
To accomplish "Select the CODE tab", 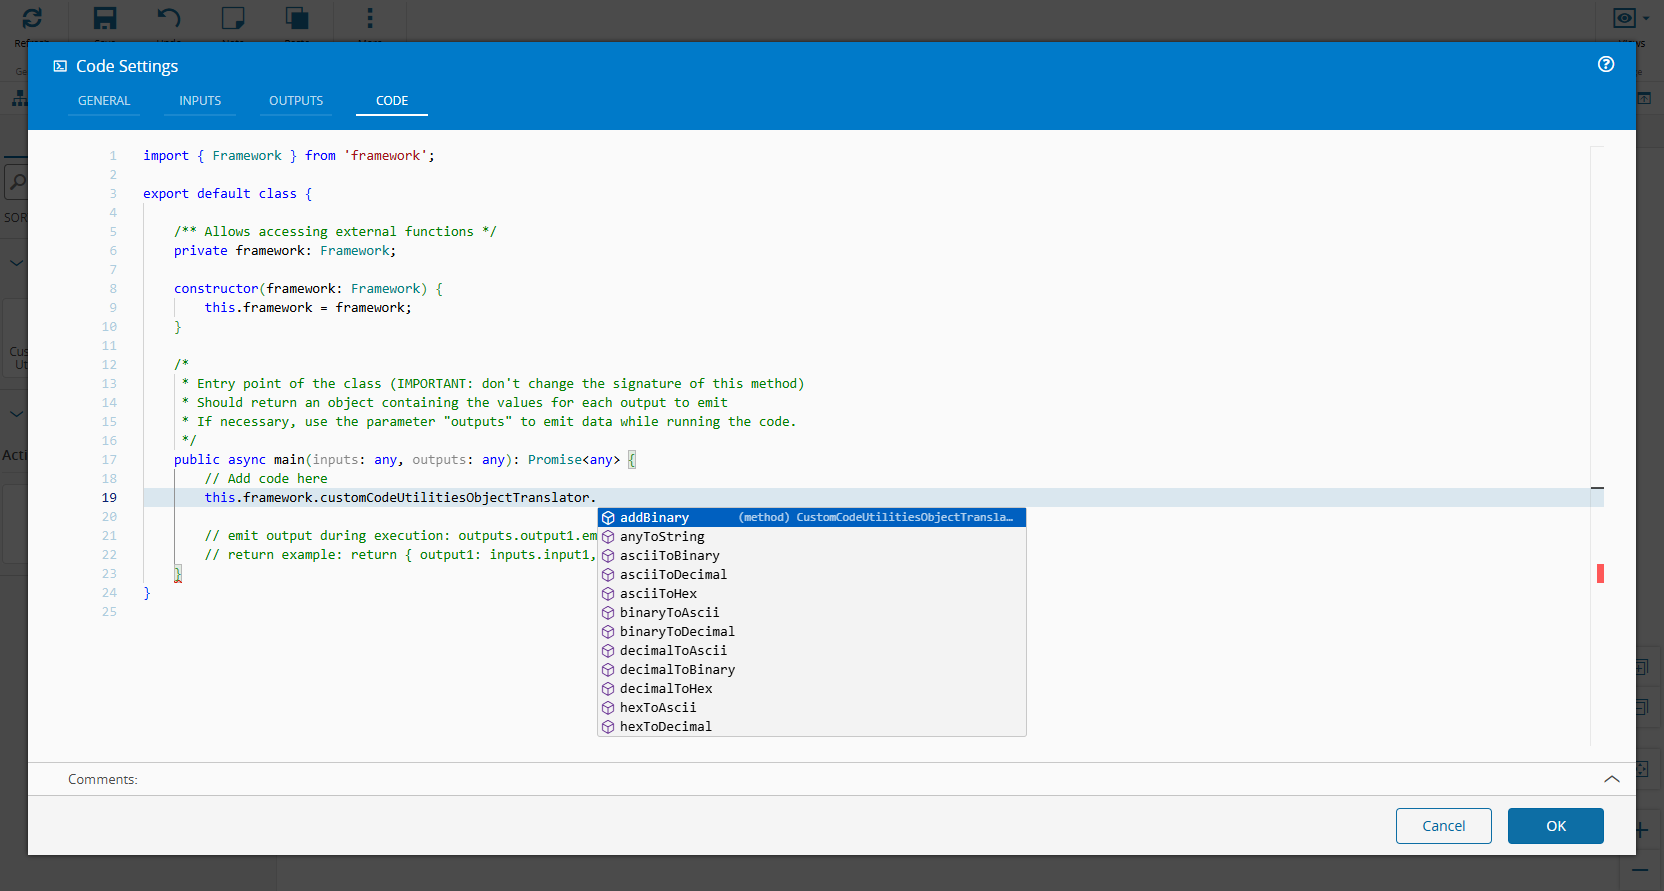I will tap(392, 101).
